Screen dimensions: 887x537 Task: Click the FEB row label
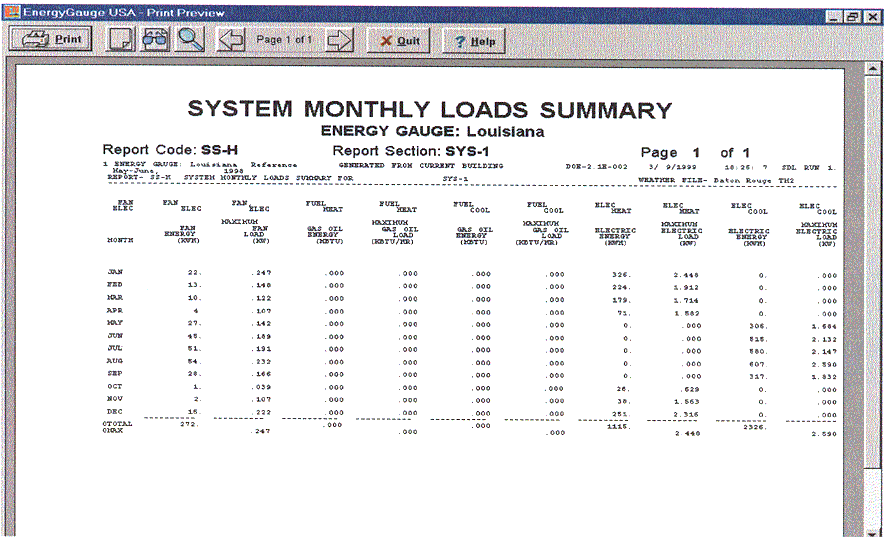point(115,285)
